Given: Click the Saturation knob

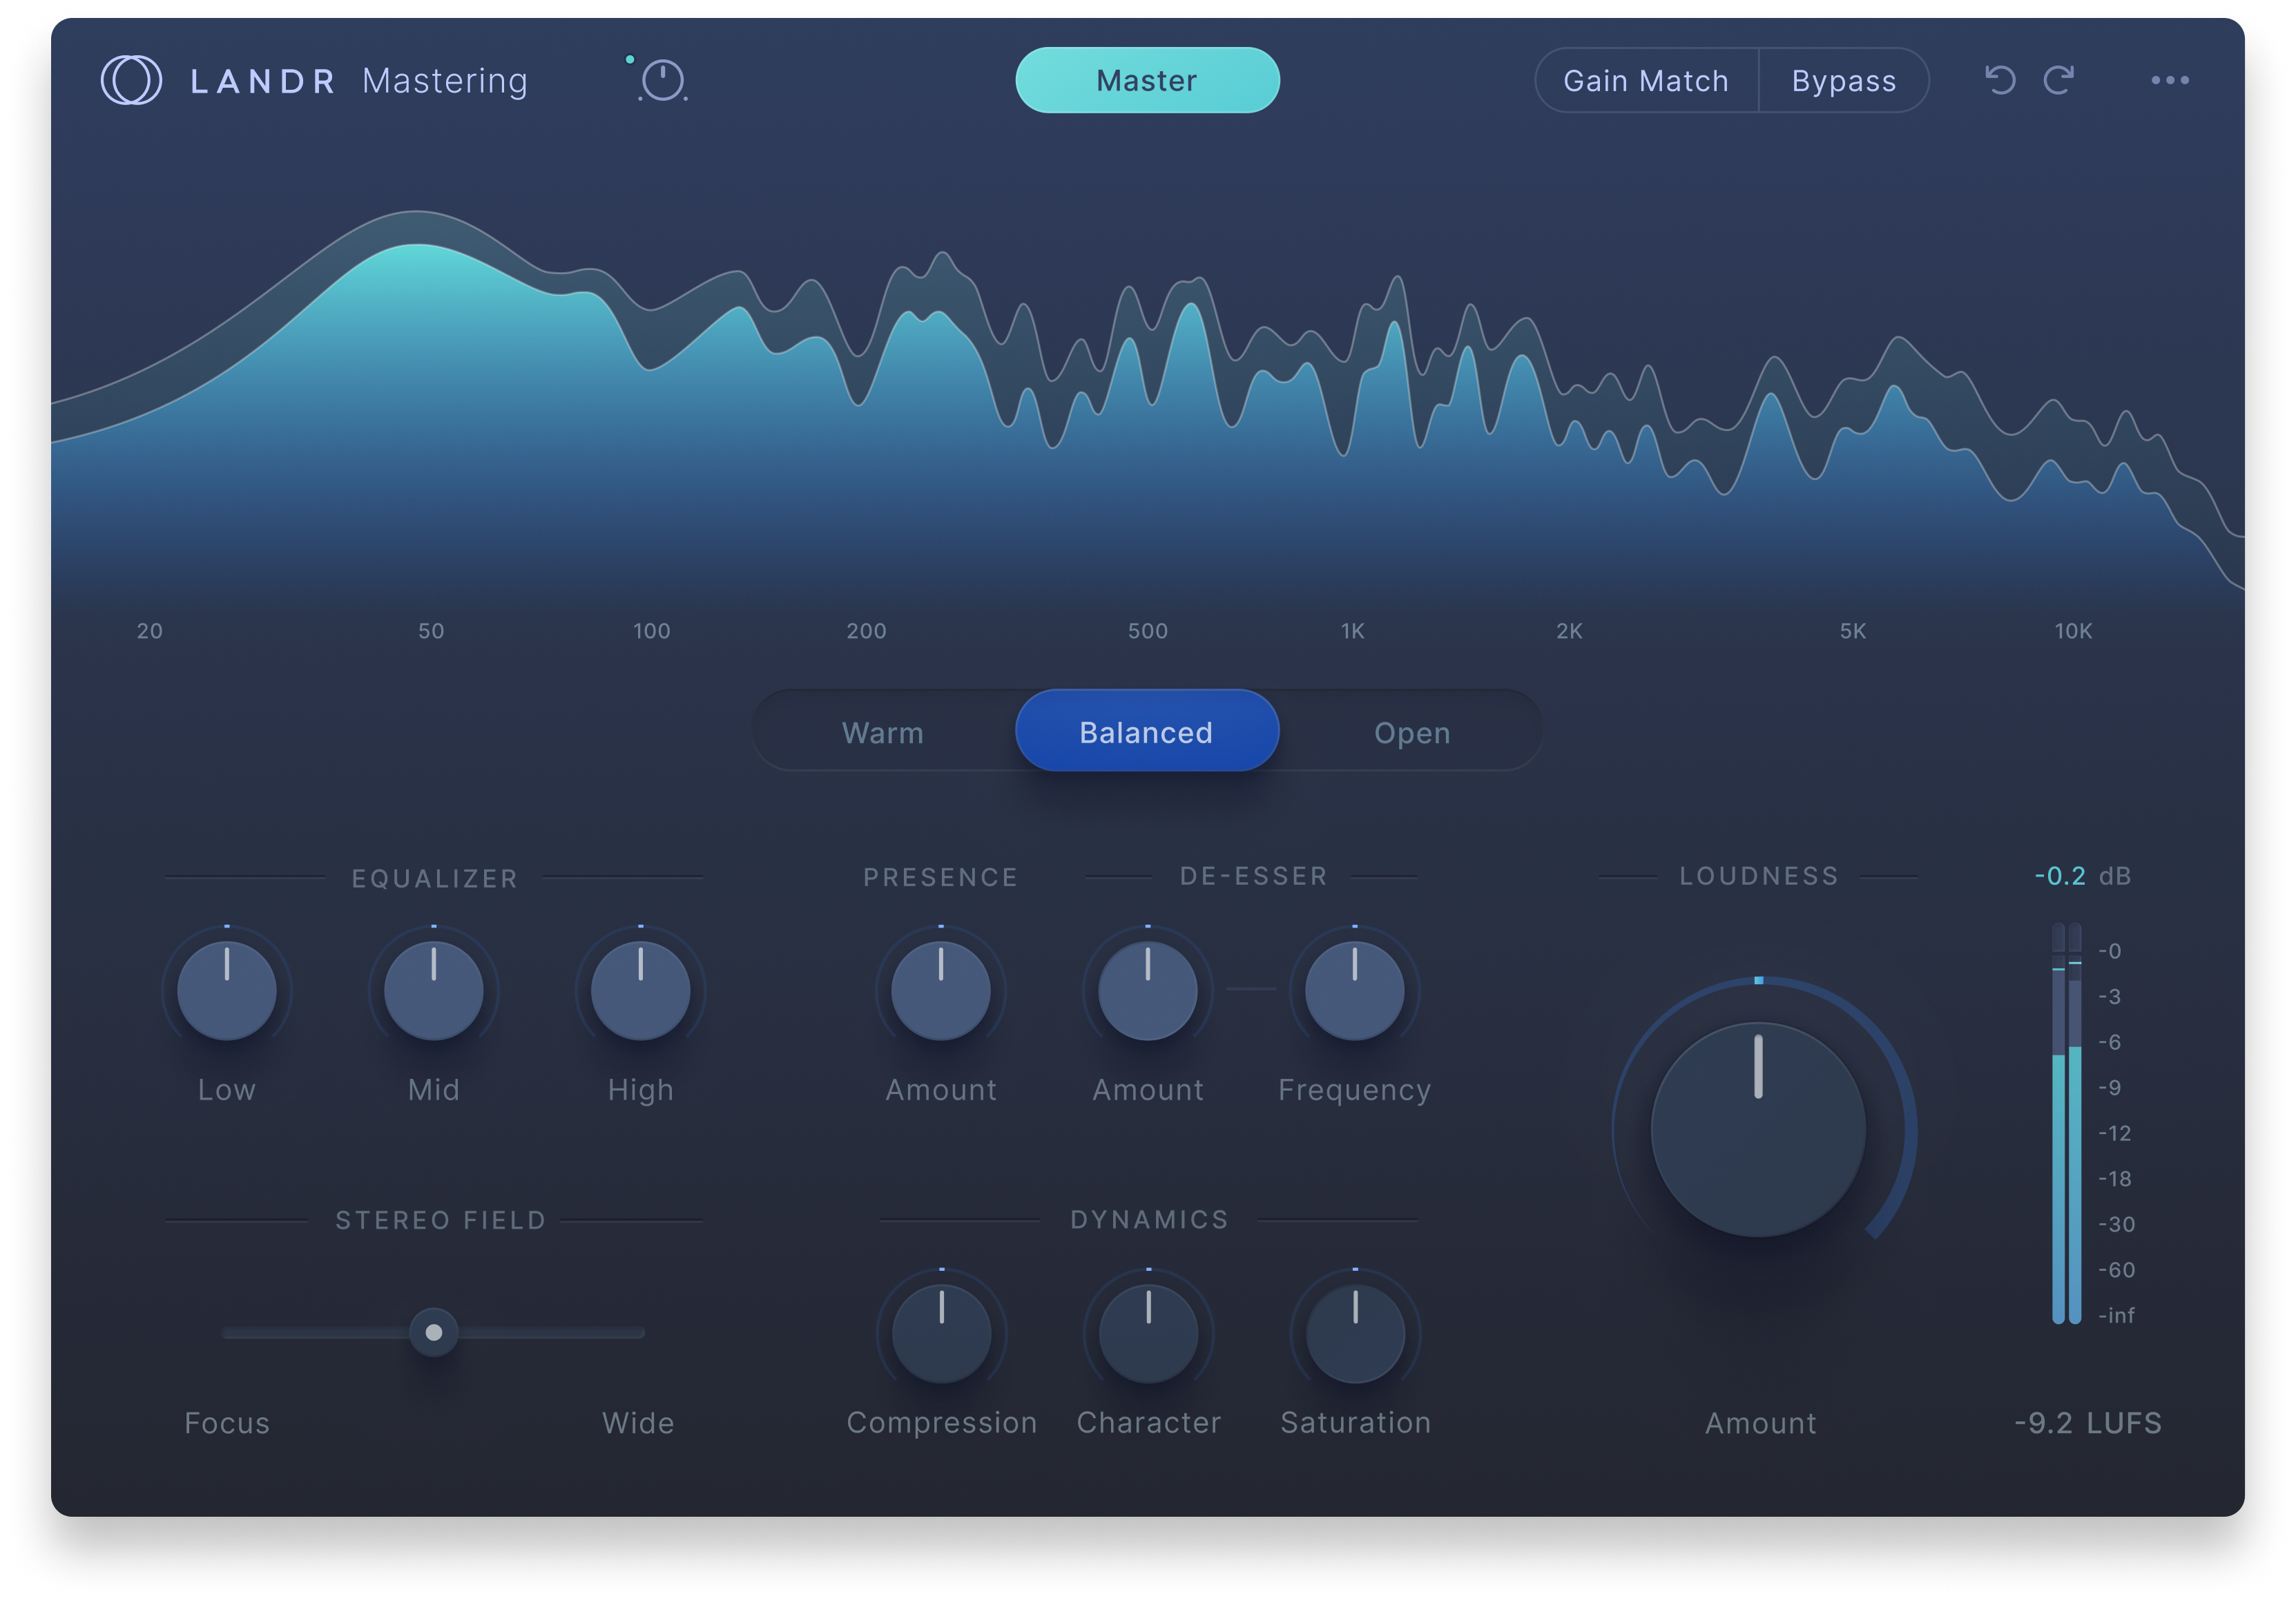Looking at the screenshot, I should tap(1356, 1333).
